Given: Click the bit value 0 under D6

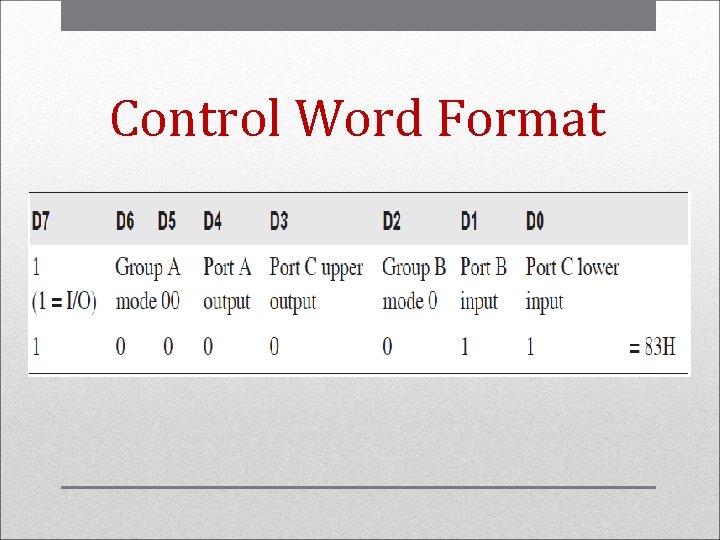Looking at the screenshot, I should coord(120,347).
